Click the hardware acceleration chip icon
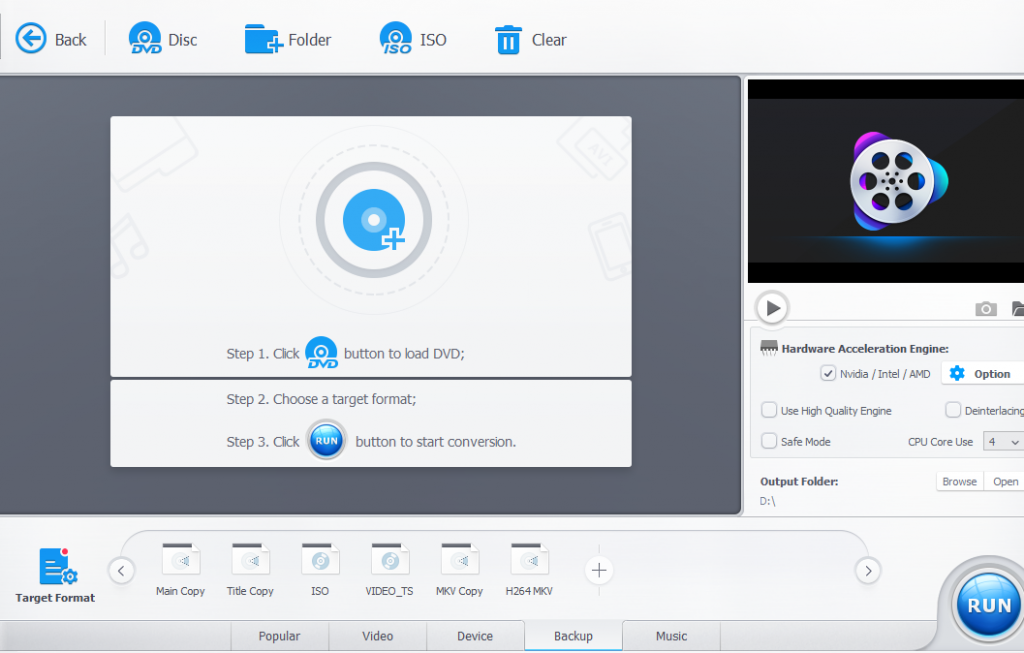The width and height of the screenshot is (1024, 653). [769, 348]
